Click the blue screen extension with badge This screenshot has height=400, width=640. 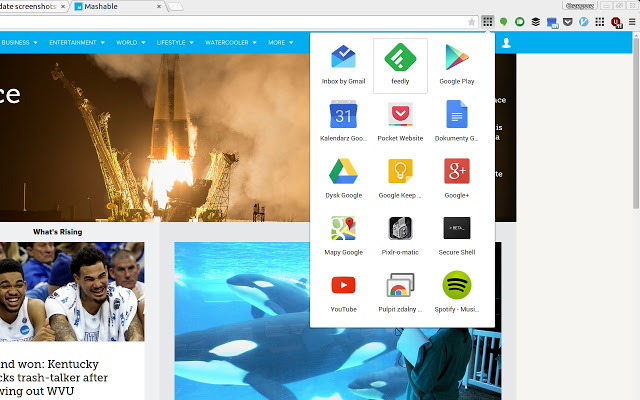[552, 22]
